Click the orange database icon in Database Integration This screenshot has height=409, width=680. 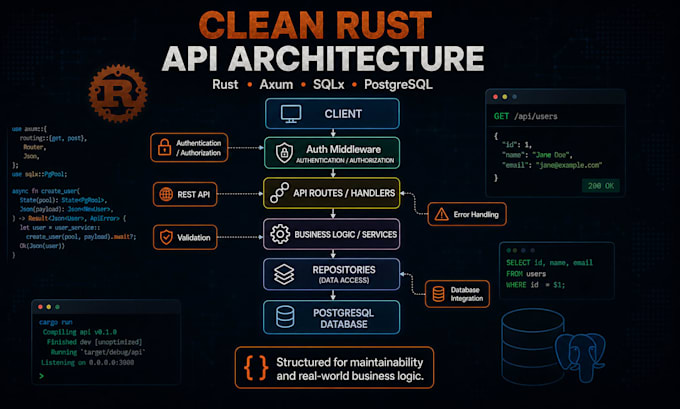click(x=438, y=294)
